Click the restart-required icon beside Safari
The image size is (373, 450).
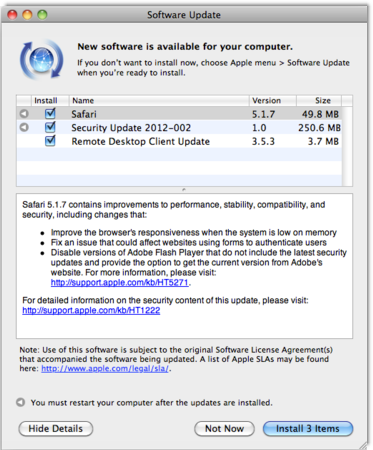(x=24, y=114)
